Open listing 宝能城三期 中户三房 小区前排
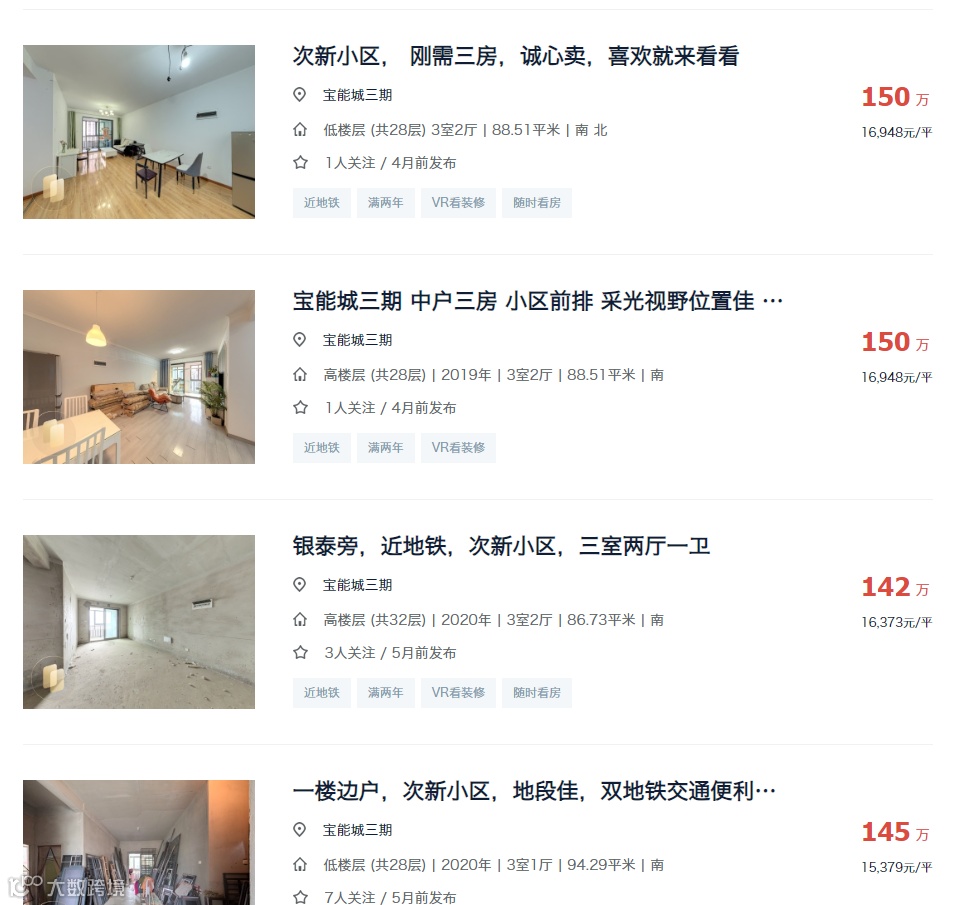The image size is (962, 905). 537,301
